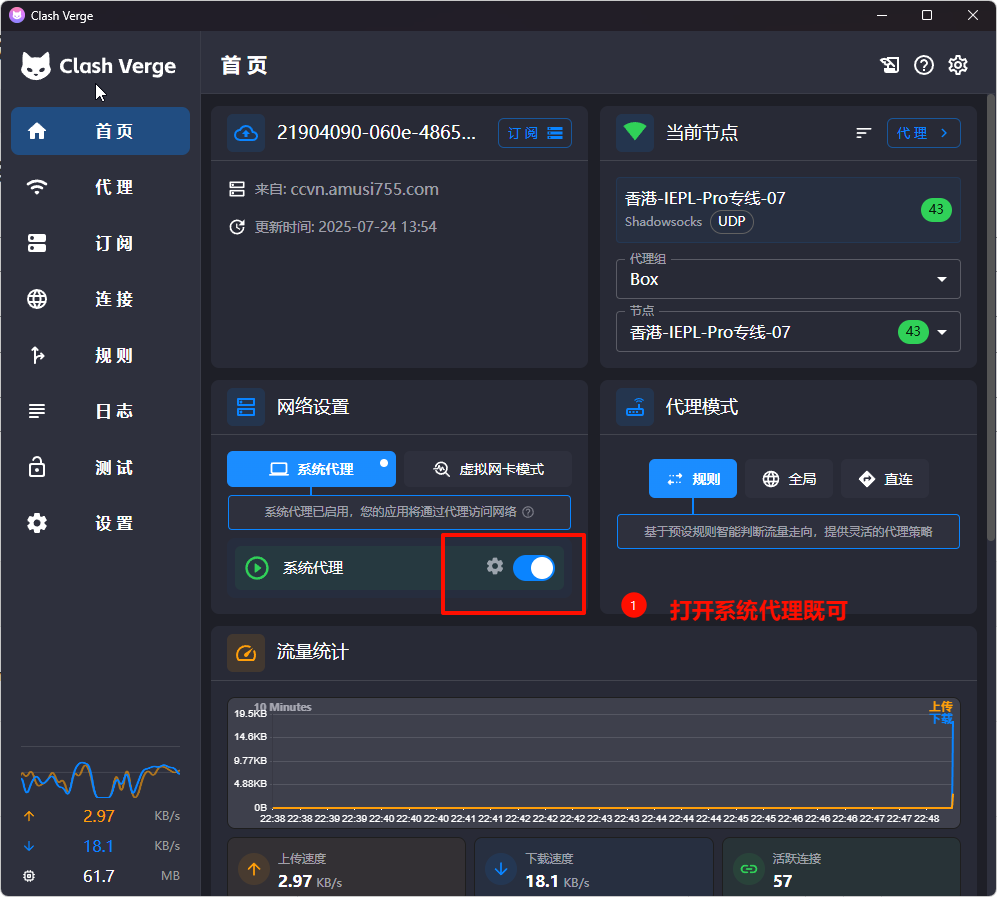Open the 订阅 subscriptions sidebar item

(100, 243)
